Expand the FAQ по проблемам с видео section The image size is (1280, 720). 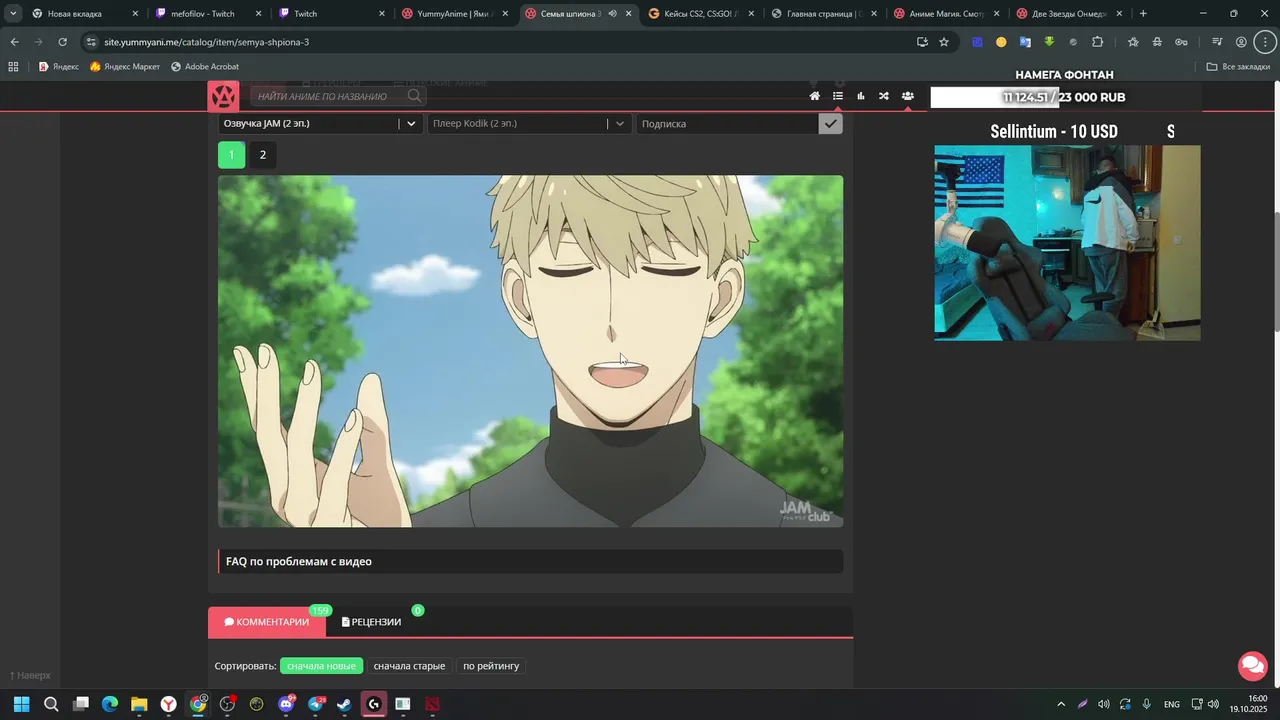coord(530,561)
